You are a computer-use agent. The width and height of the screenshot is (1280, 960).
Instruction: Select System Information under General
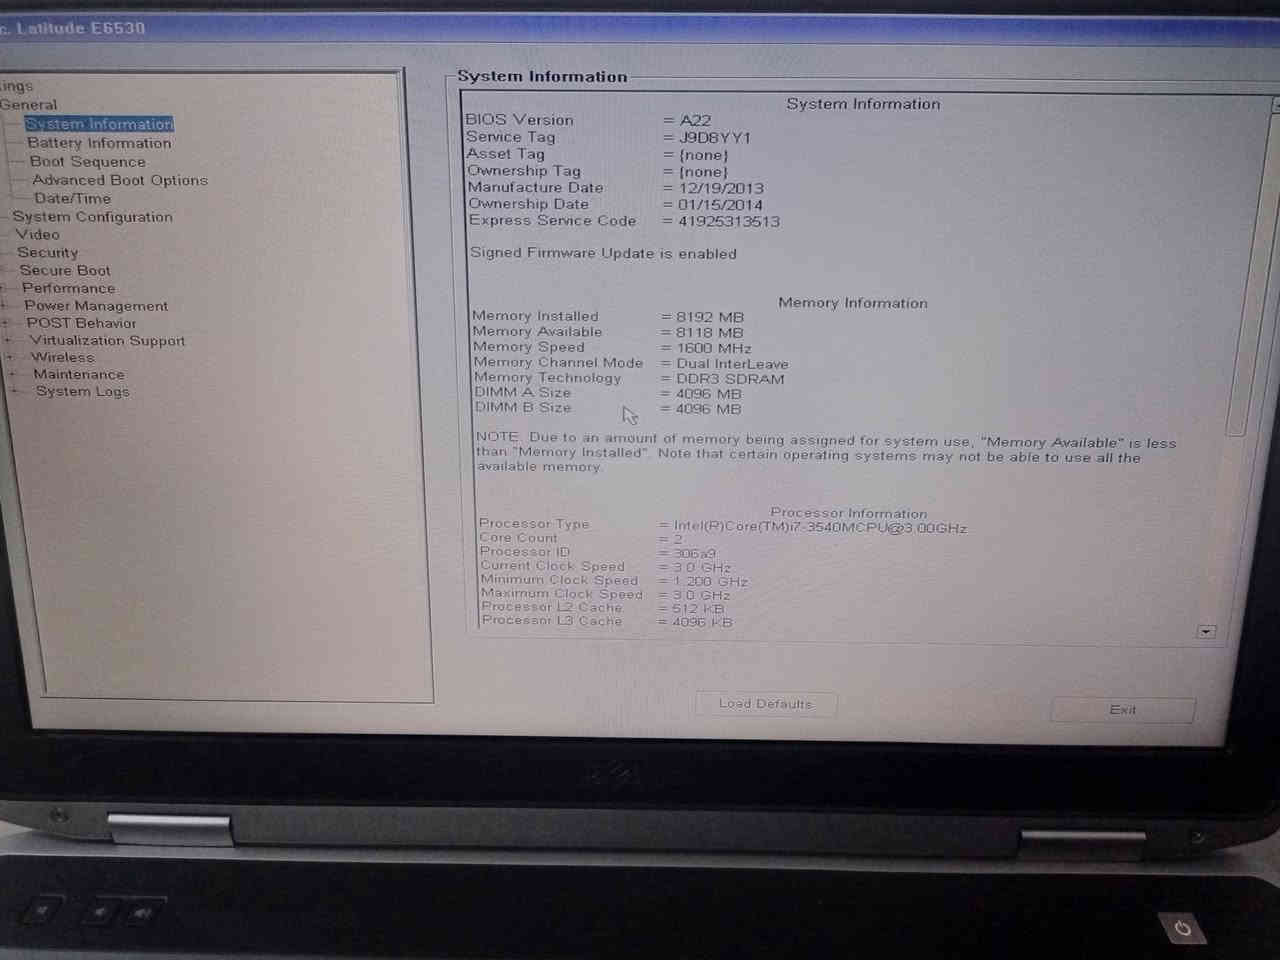pyautogui.click(x=99, y=123)
